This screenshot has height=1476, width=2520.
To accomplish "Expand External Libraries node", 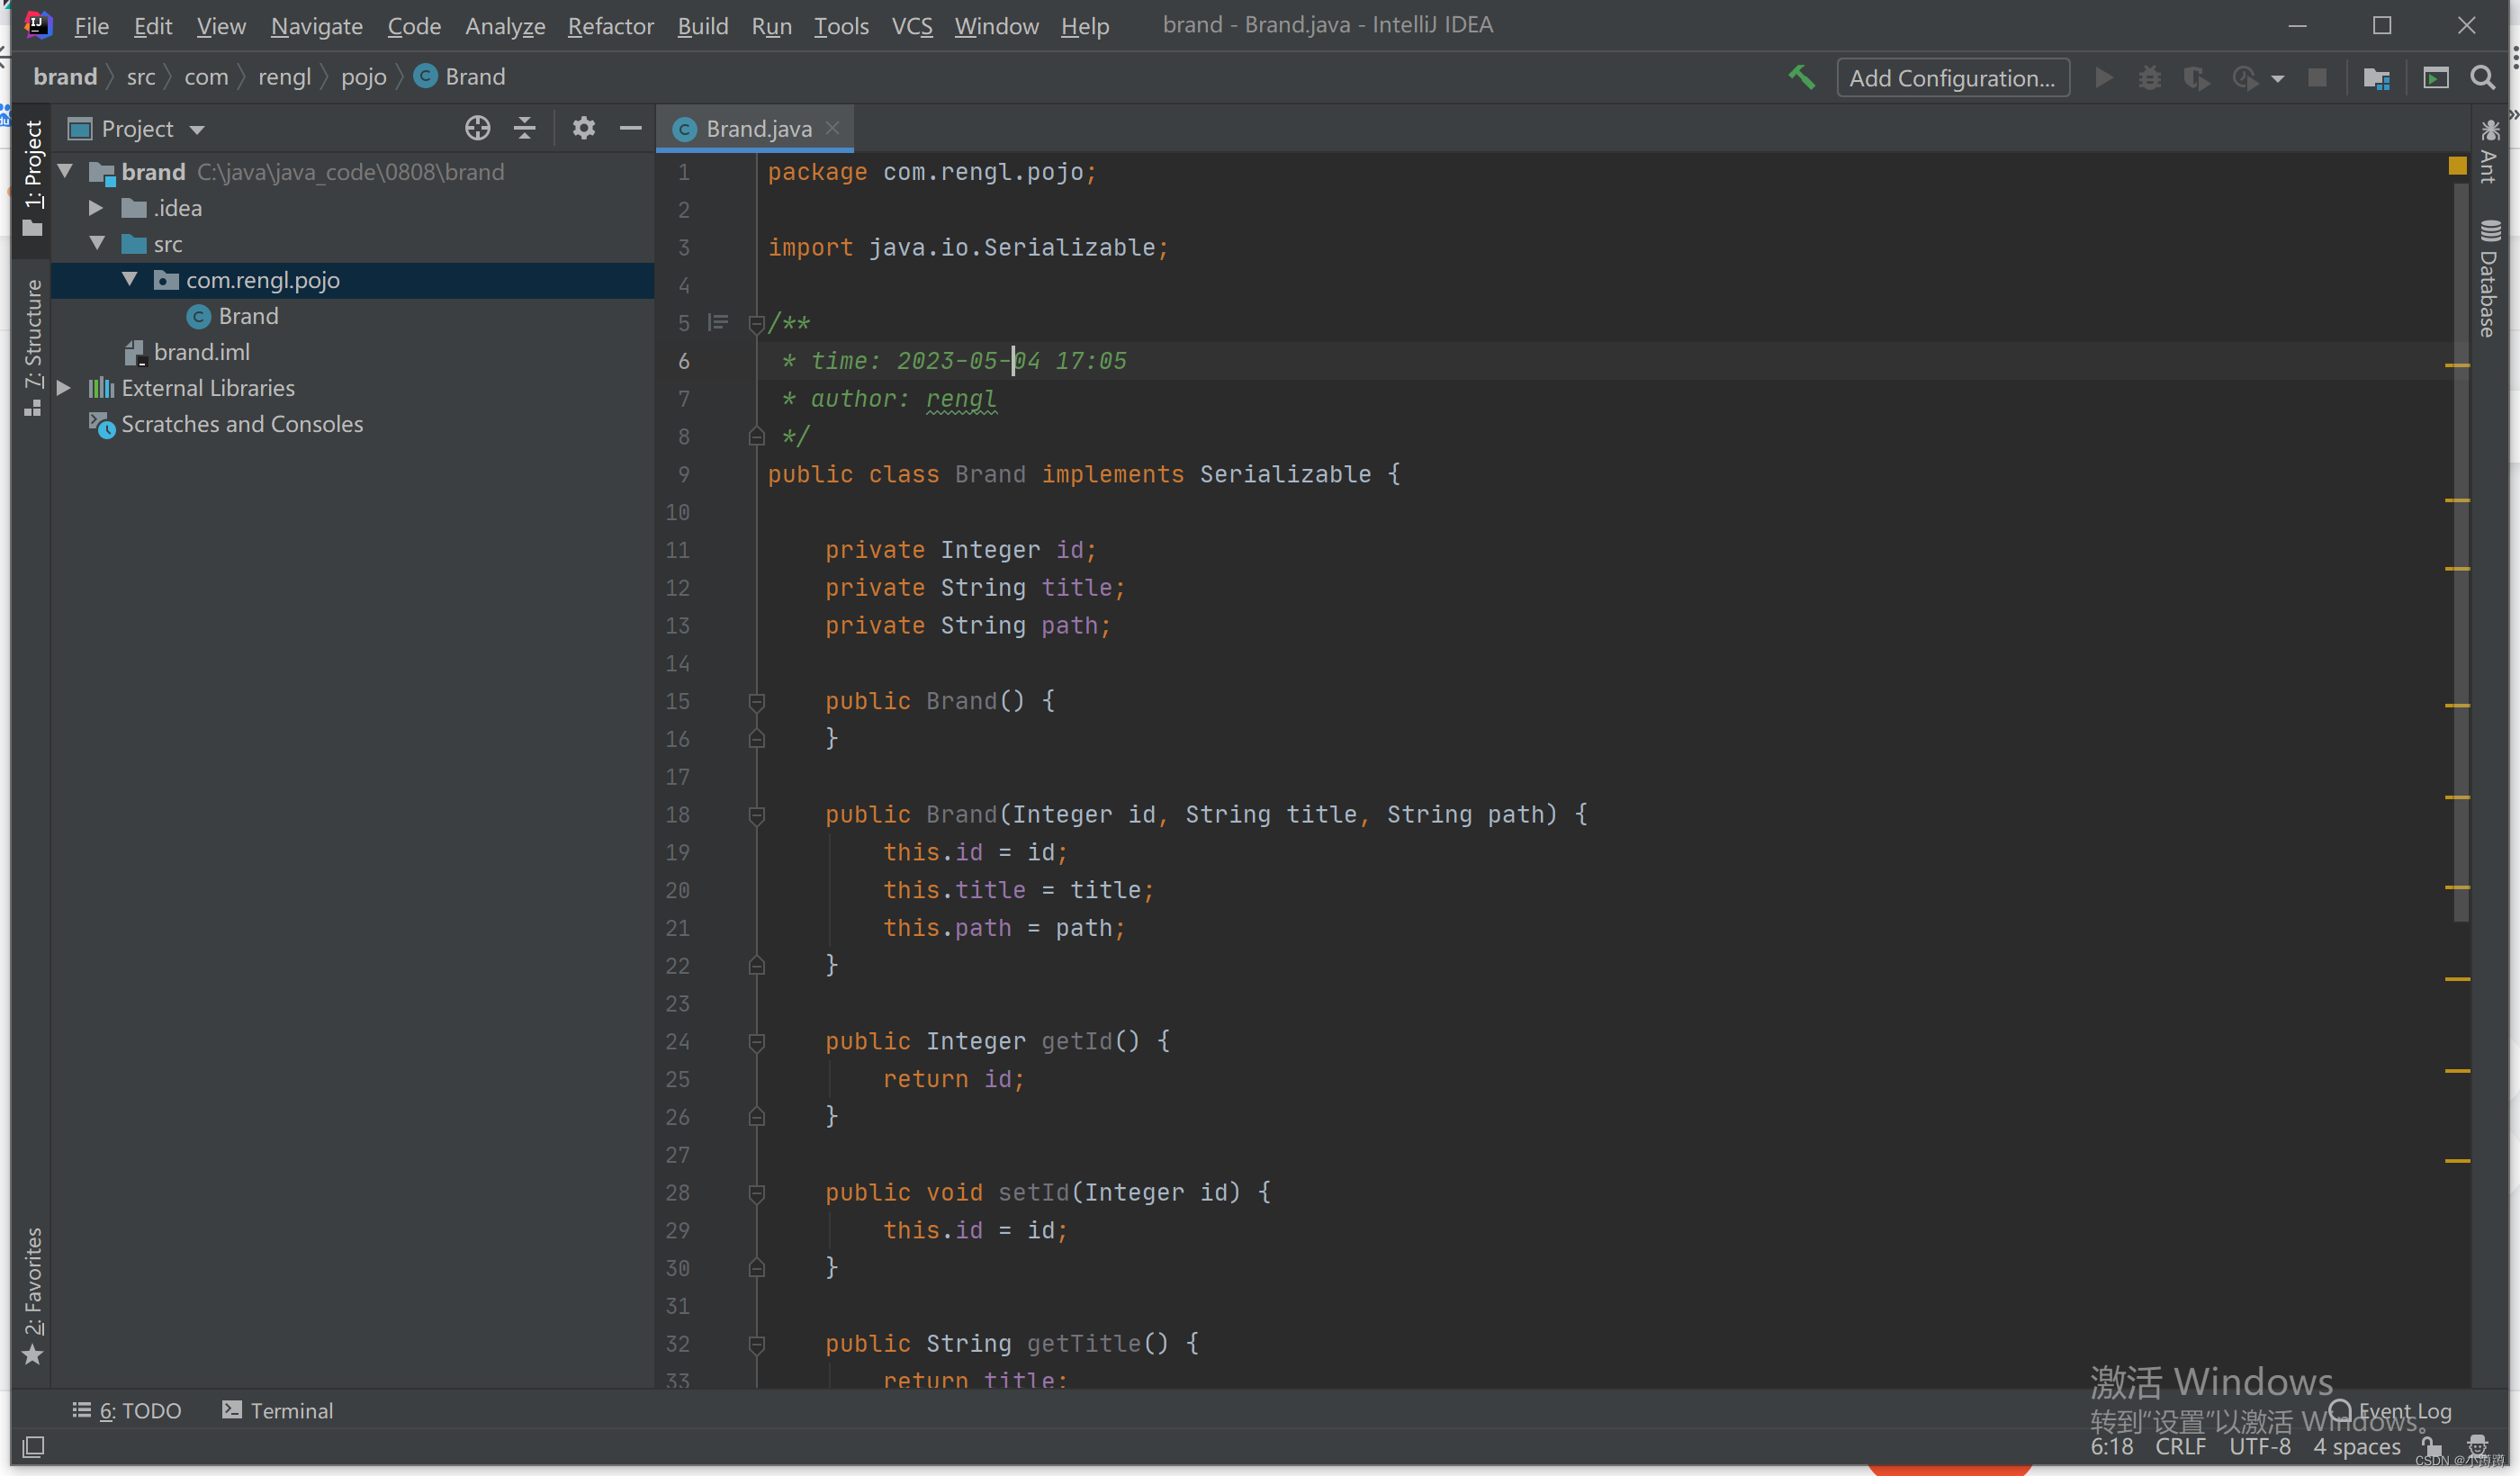I will [x=64, y=388].
